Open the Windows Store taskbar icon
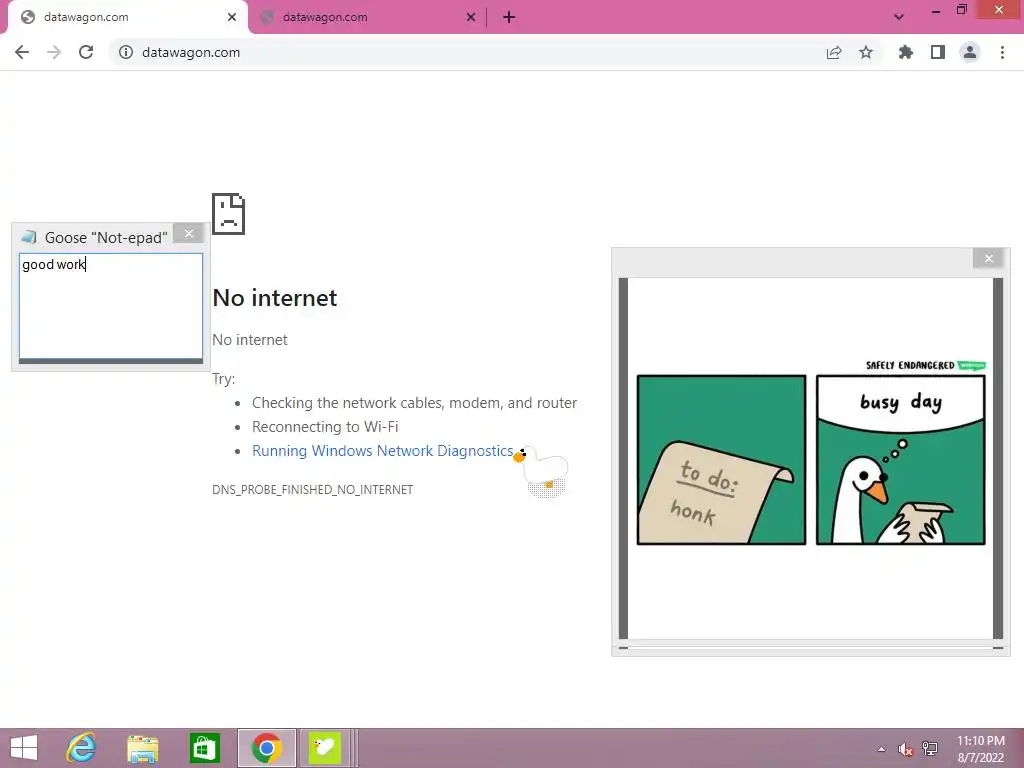Viewport: 1024px width, 768px height. click(204, 748)
